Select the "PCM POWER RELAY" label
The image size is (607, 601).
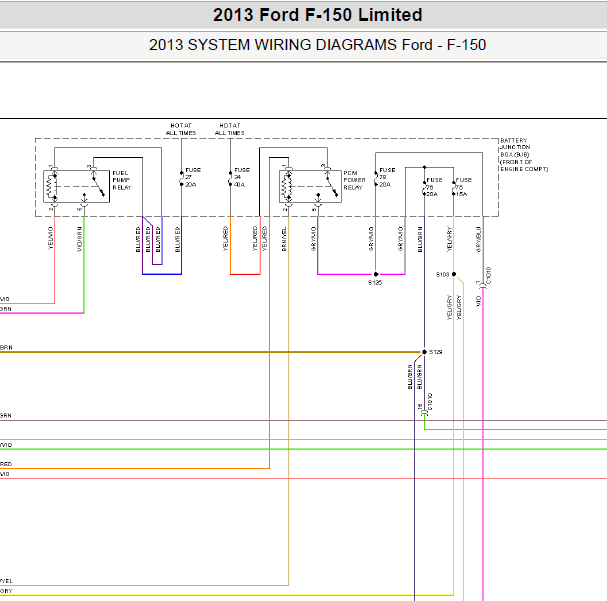354,180
